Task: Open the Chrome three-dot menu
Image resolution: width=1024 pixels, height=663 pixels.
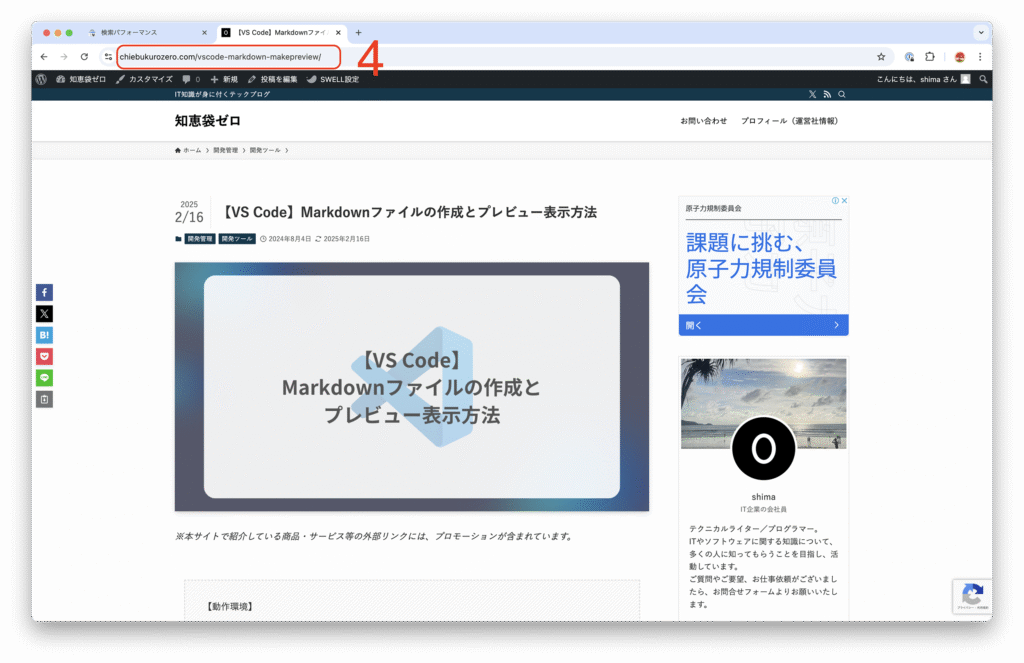Action: pyautogui.click(x=980, y=57)
